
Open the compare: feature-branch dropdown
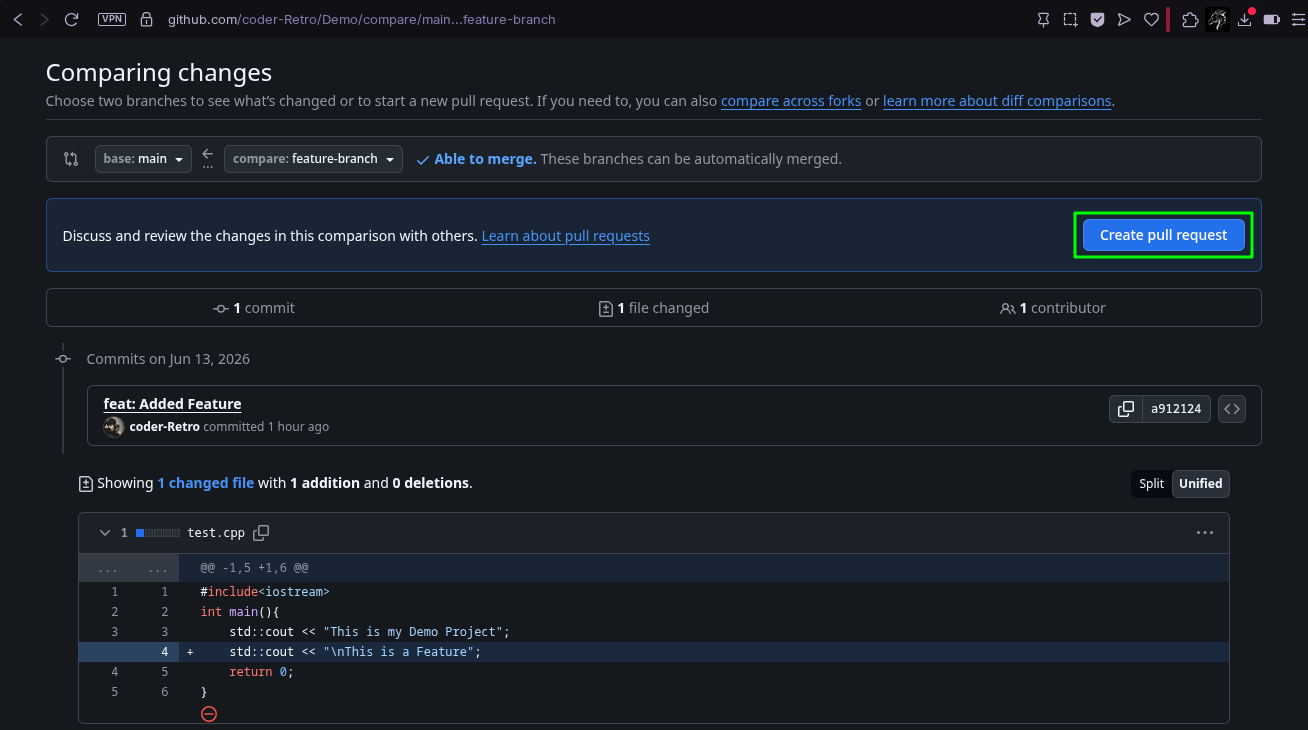(x=313, y=159)
